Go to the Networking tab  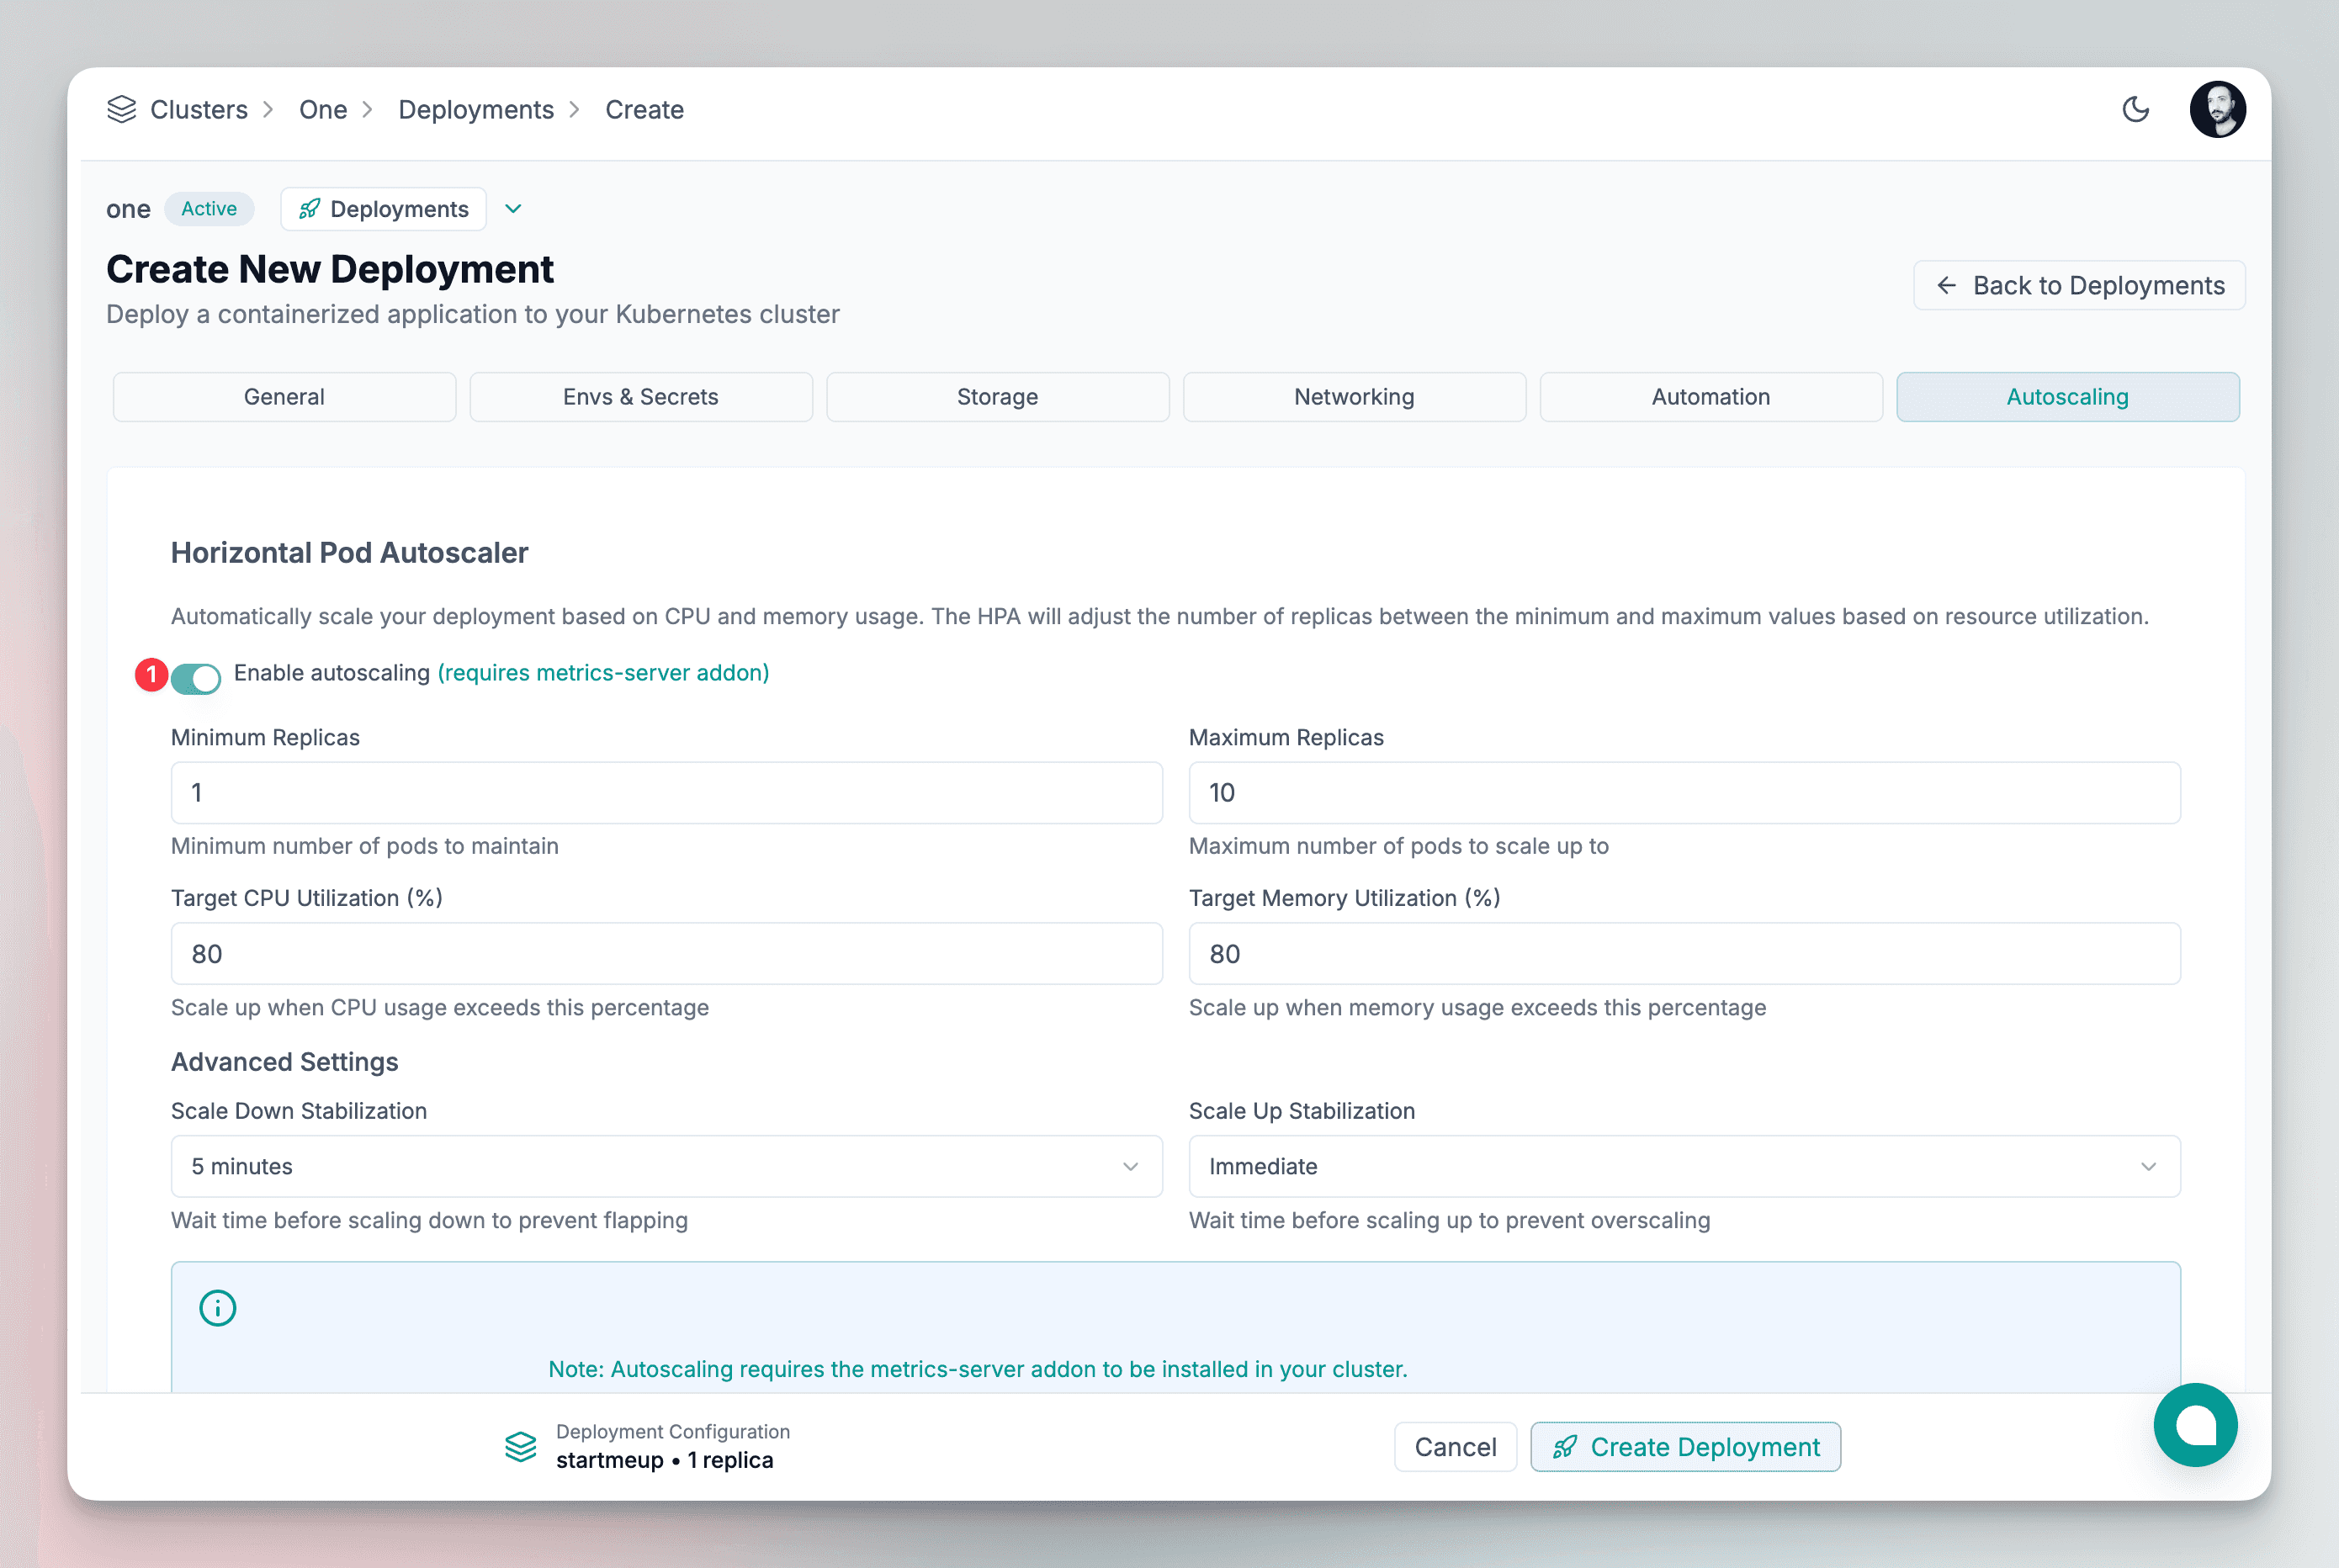[1354, 397]
